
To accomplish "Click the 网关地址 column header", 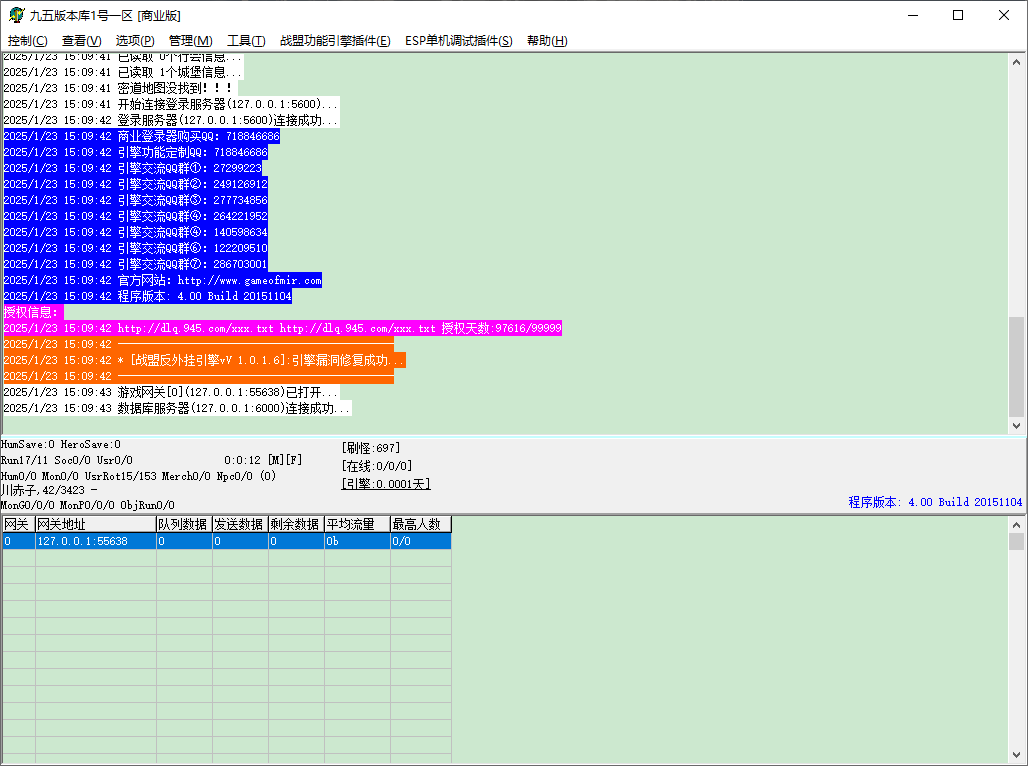I will coord(96,524).
